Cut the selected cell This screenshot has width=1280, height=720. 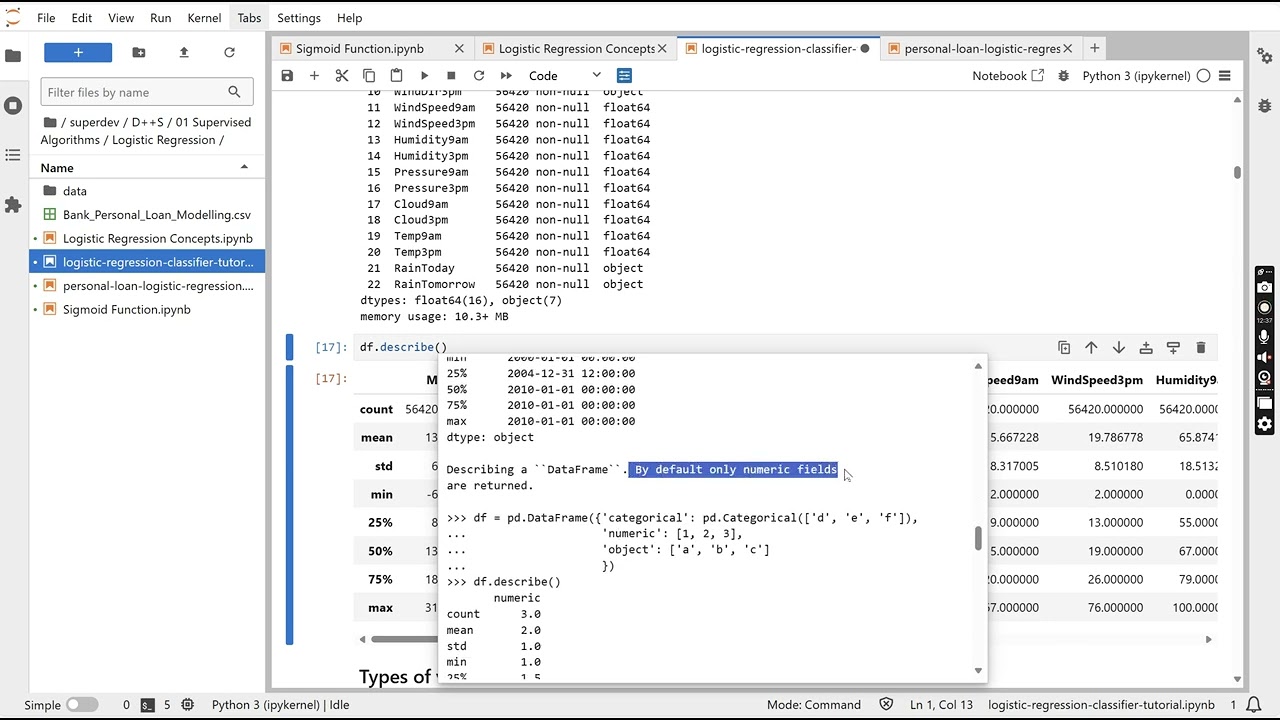(x=342, y=75)
